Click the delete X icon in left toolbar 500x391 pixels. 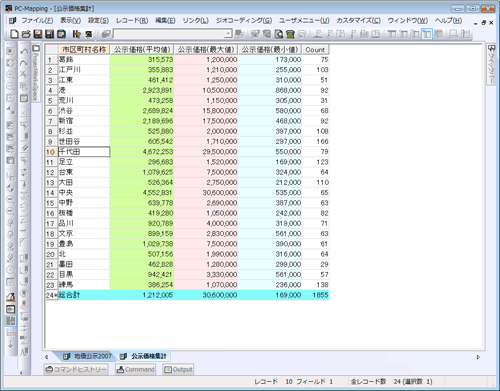pos(24,75)
